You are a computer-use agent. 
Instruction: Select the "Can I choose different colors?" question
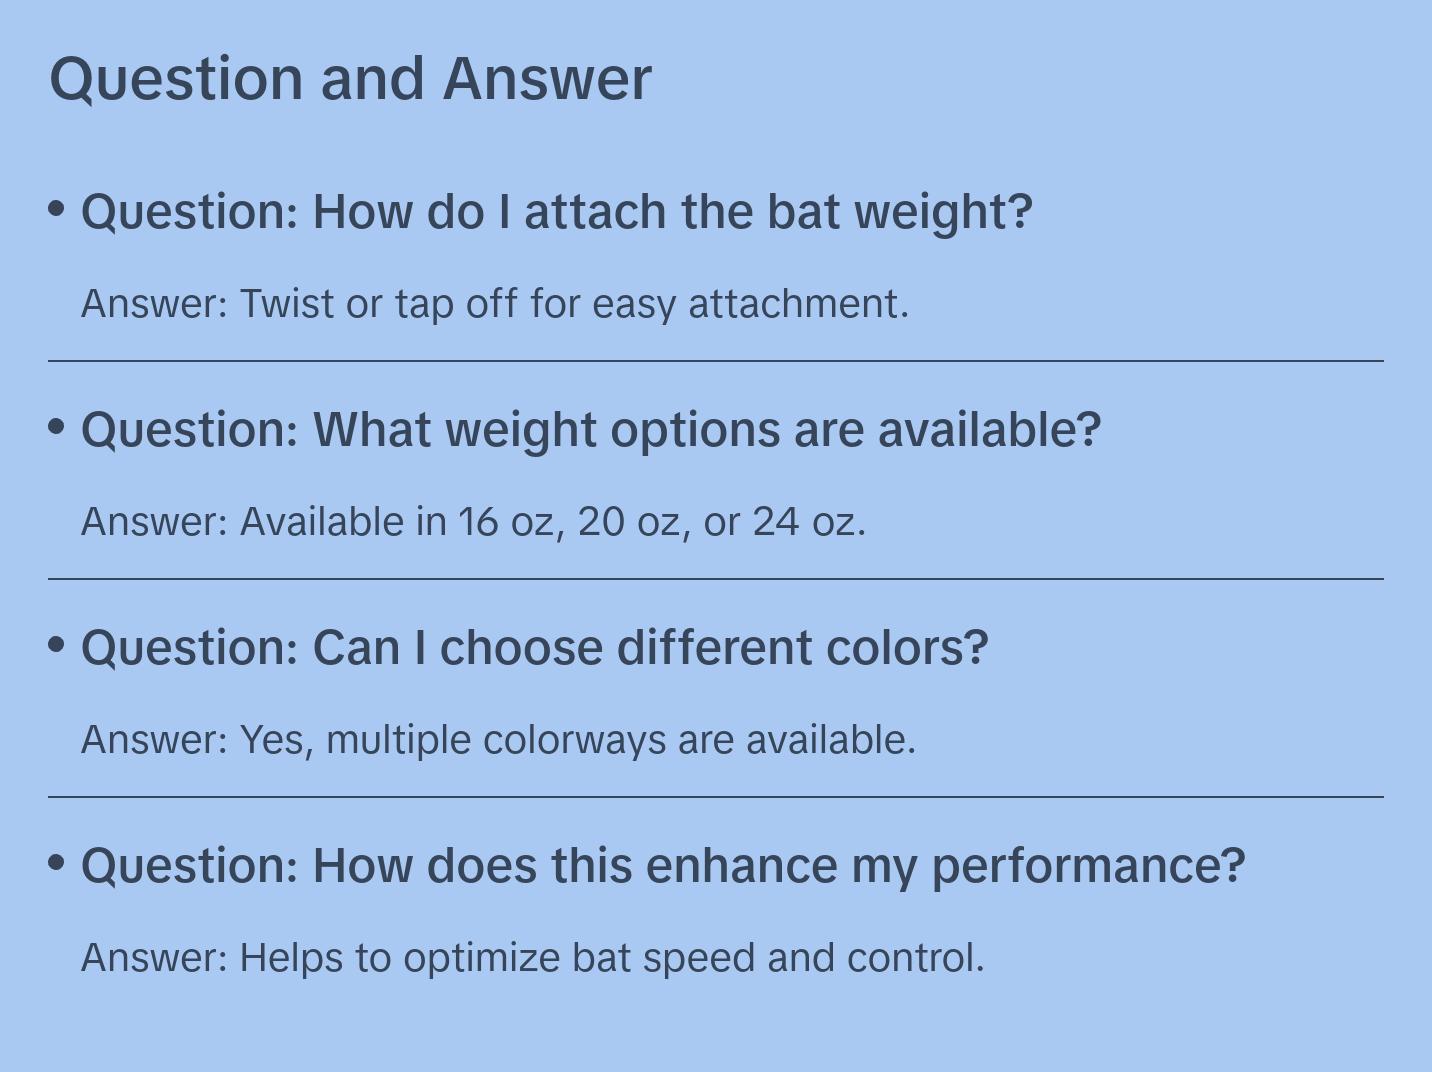click(534, 648)
